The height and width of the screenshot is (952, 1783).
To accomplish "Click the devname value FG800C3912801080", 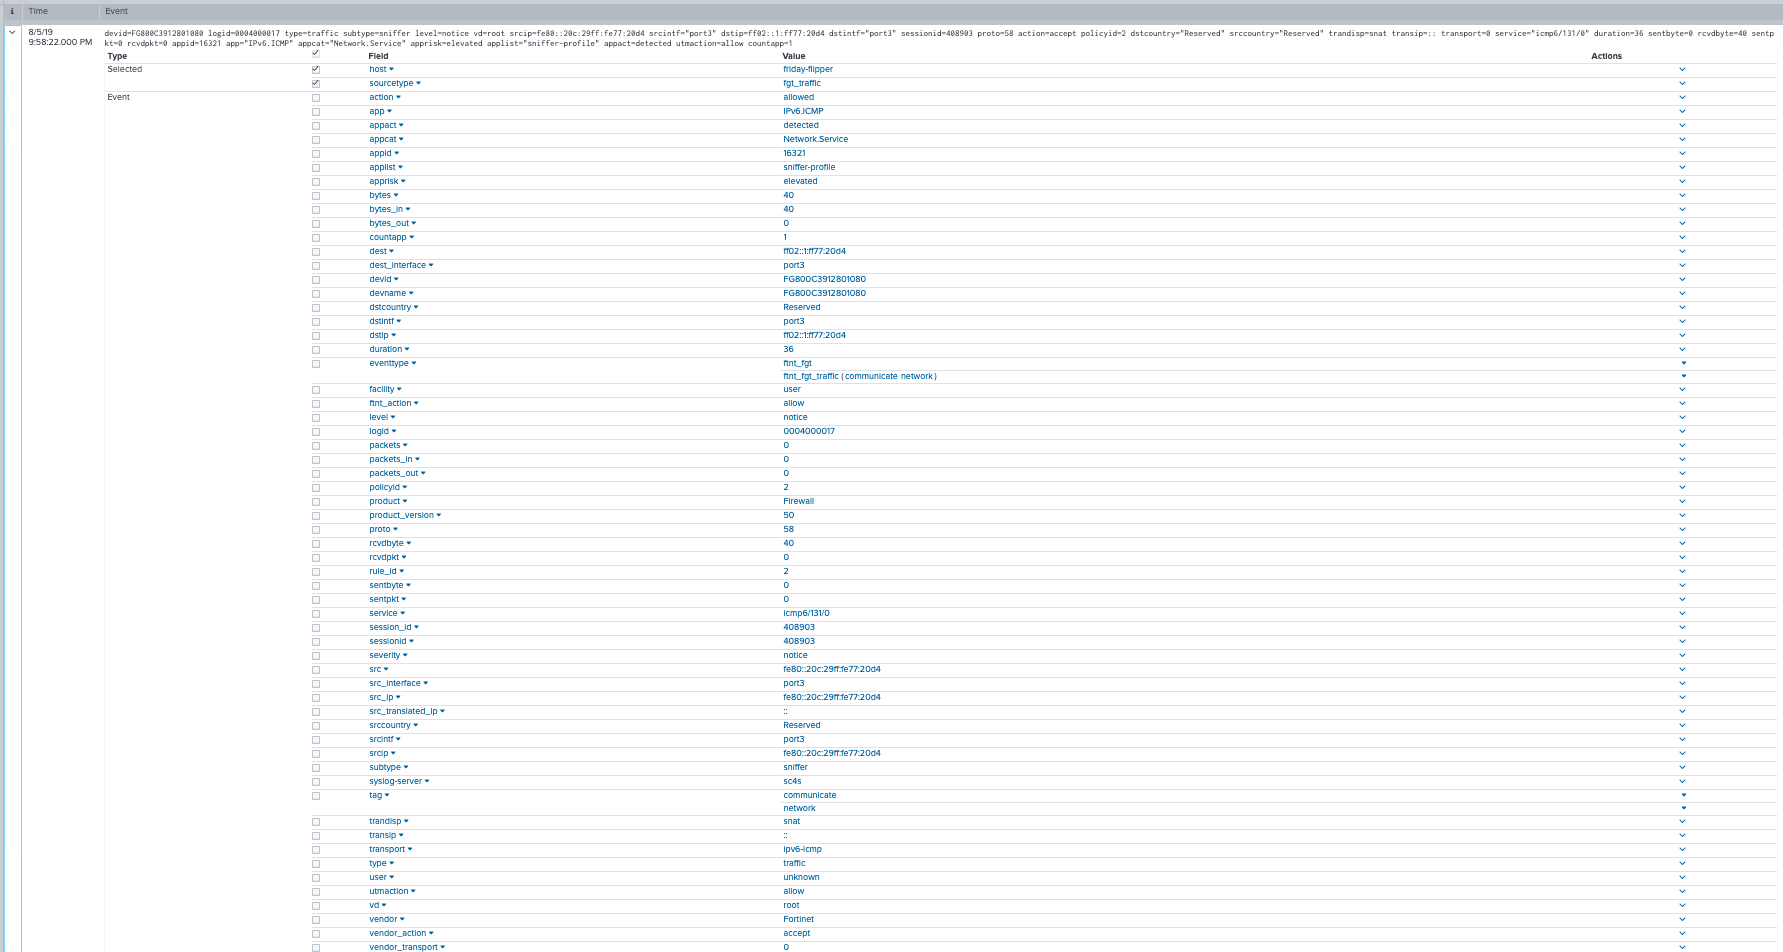I will [x=824, y=293].
